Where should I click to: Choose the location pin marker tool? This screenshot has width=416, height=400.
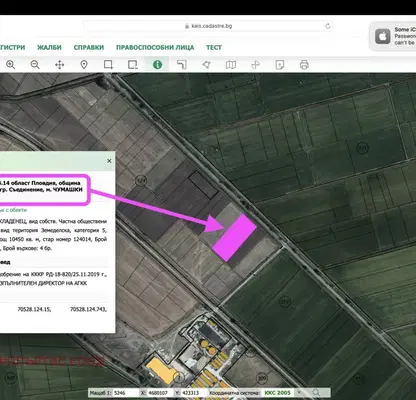pyautogui.click(x=84, y=65)
